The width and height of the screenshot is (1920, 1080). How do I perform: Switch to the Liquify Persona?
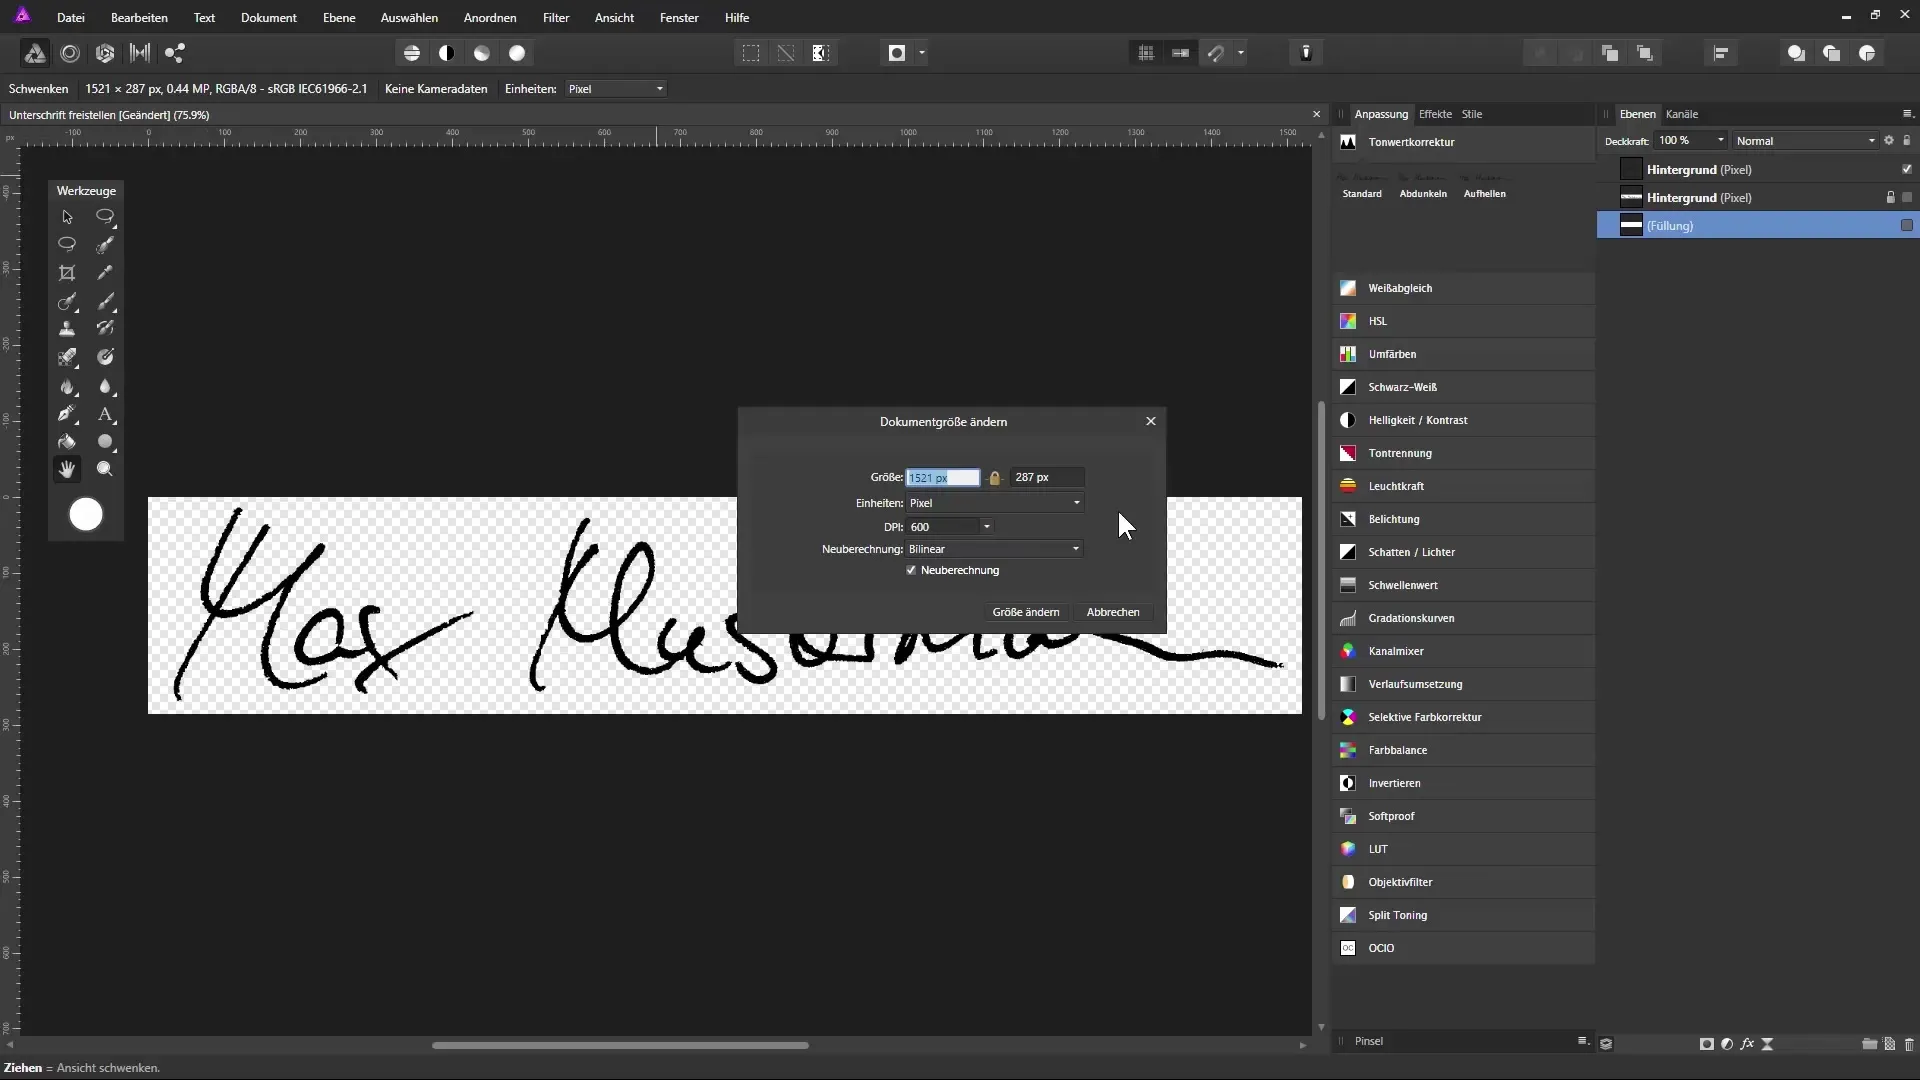click(70, 54)
